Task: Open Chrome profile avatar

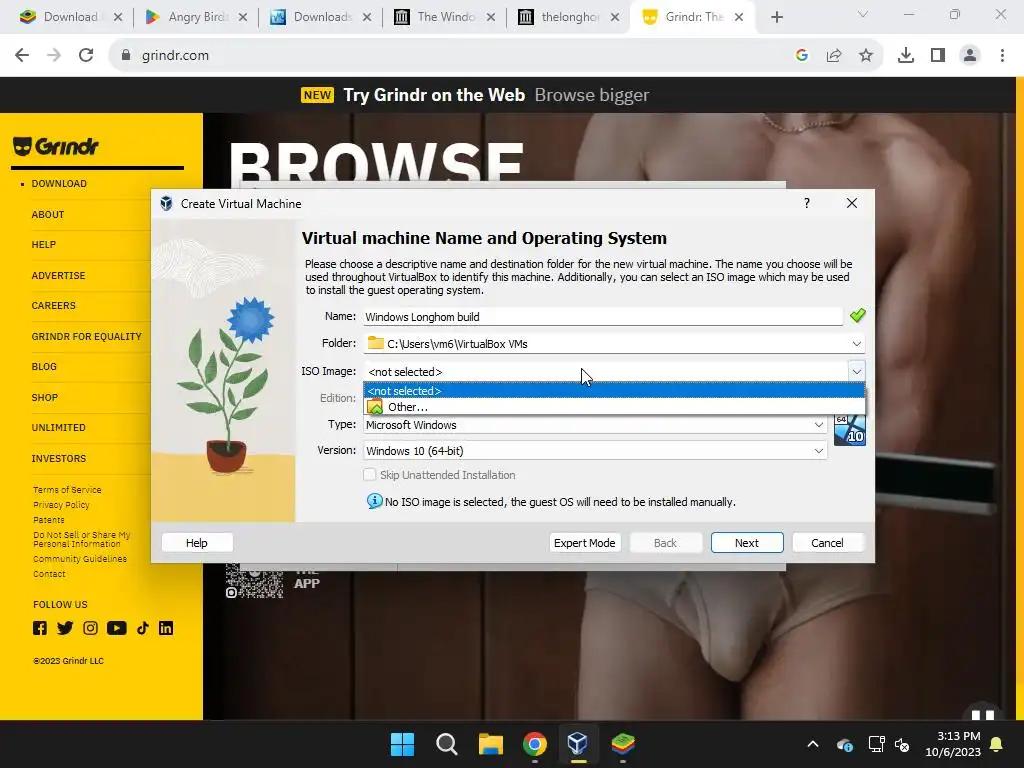Action: point(970,56)
